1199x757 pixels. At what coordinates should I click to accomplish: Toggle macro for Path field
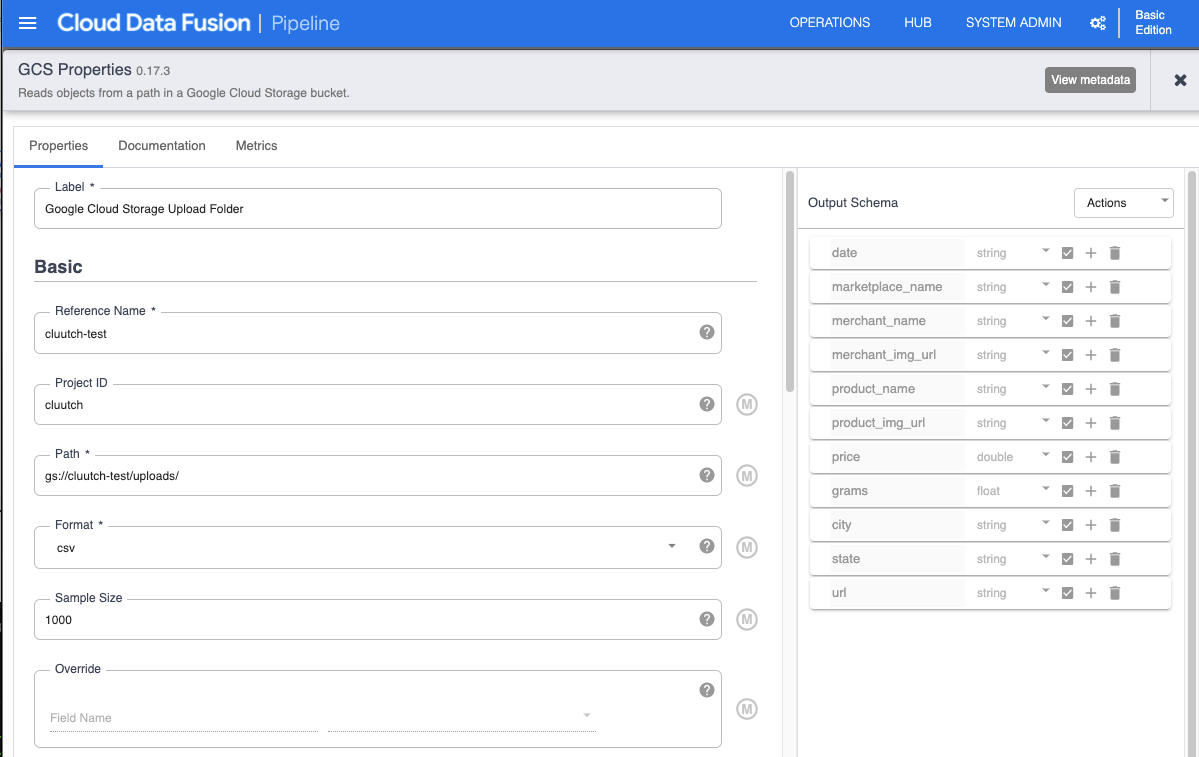pyautogui.click(x=746, y=476)
